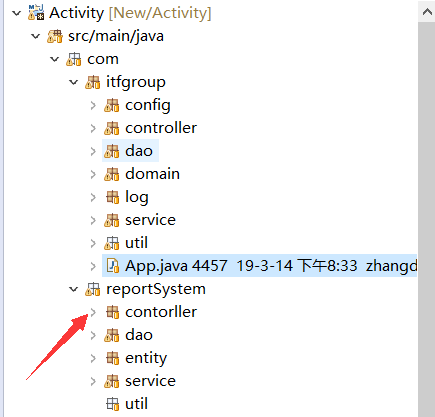
Task: Expand the controller package under itfgroup
Action: (93, 128)
